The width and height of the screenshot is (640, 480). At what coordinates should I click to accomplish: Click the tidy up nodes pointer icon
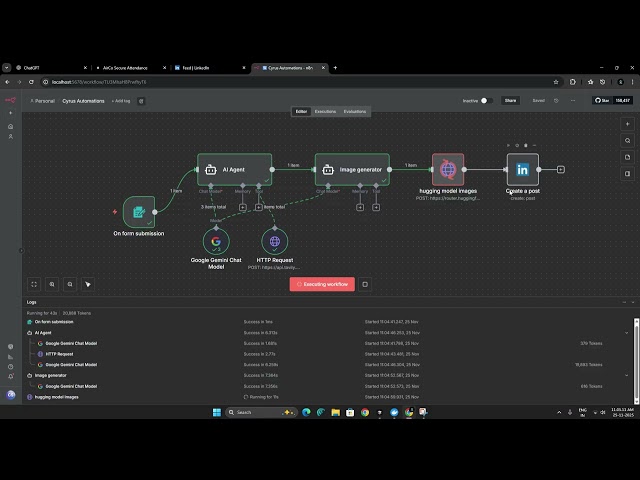[x=88, y=284]
